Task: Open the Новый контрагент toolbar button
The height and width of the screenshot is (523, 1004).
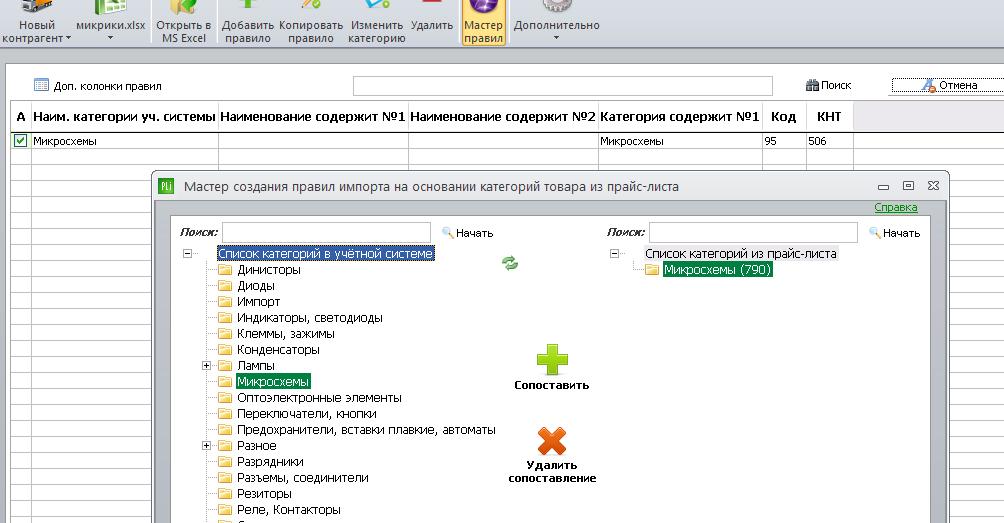Action: 36,23
